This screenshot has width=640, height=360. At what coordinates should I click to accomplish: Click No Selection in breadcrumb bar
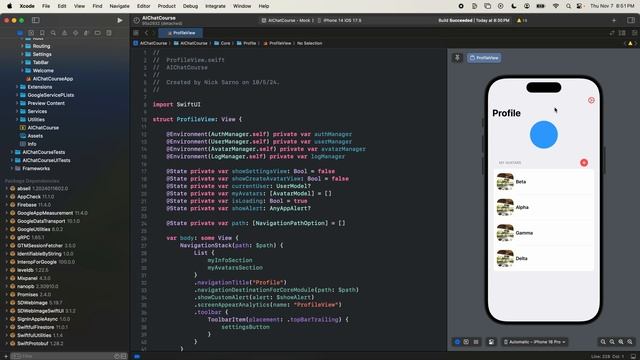click(309, 43)
